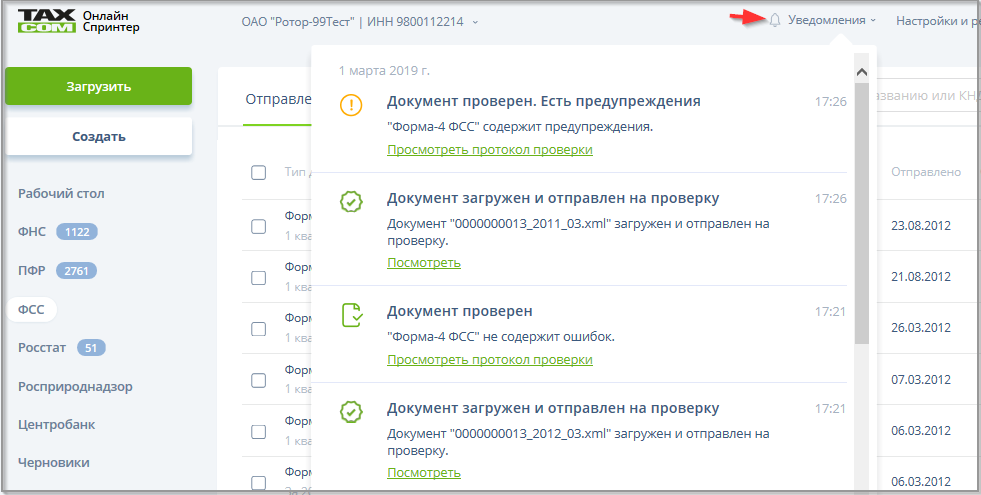
Task: Click the yellow warning icon in notifications
Action: [350, 105]
